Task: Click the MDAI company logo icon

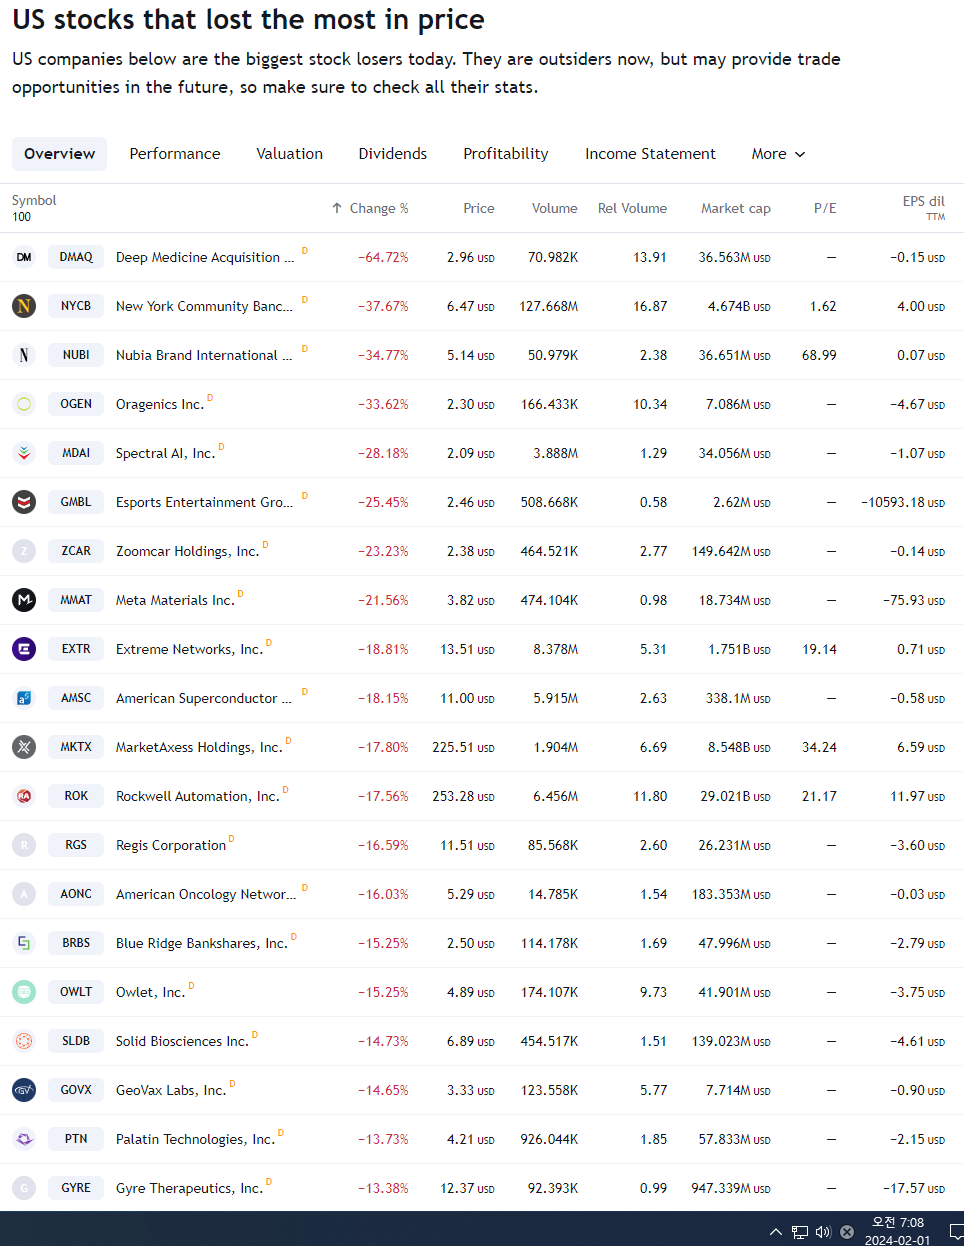Action: pyautogui.click(x=24, y=453)
